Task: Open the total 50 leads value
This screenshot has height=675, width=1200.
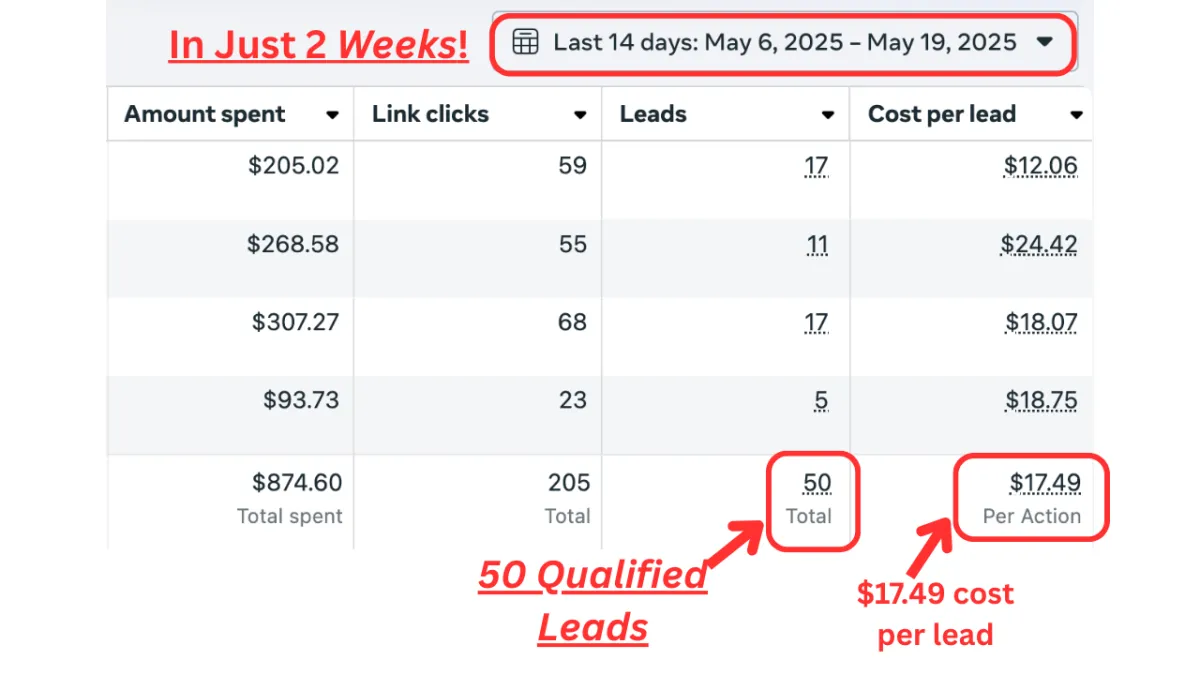Action: (x=817, y=484)
